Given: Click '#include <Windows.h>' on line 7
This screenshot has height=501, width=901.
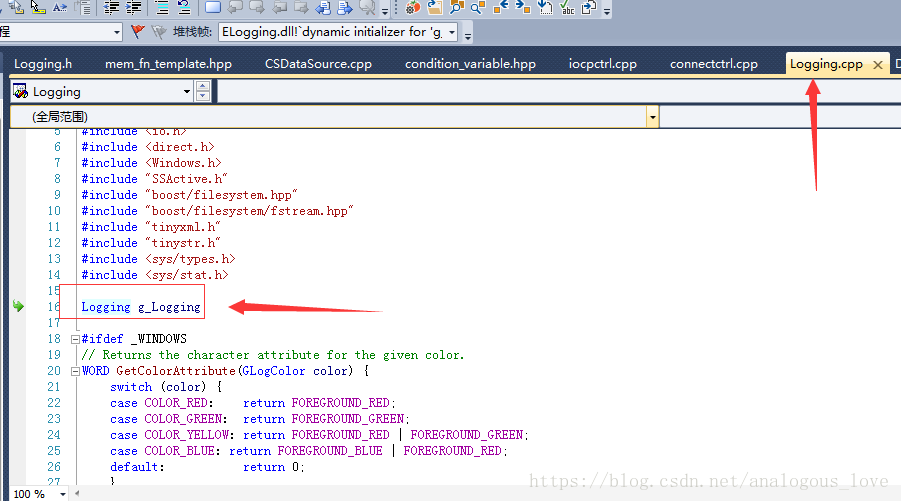Looking at the screenshot, I should point(151,163).
